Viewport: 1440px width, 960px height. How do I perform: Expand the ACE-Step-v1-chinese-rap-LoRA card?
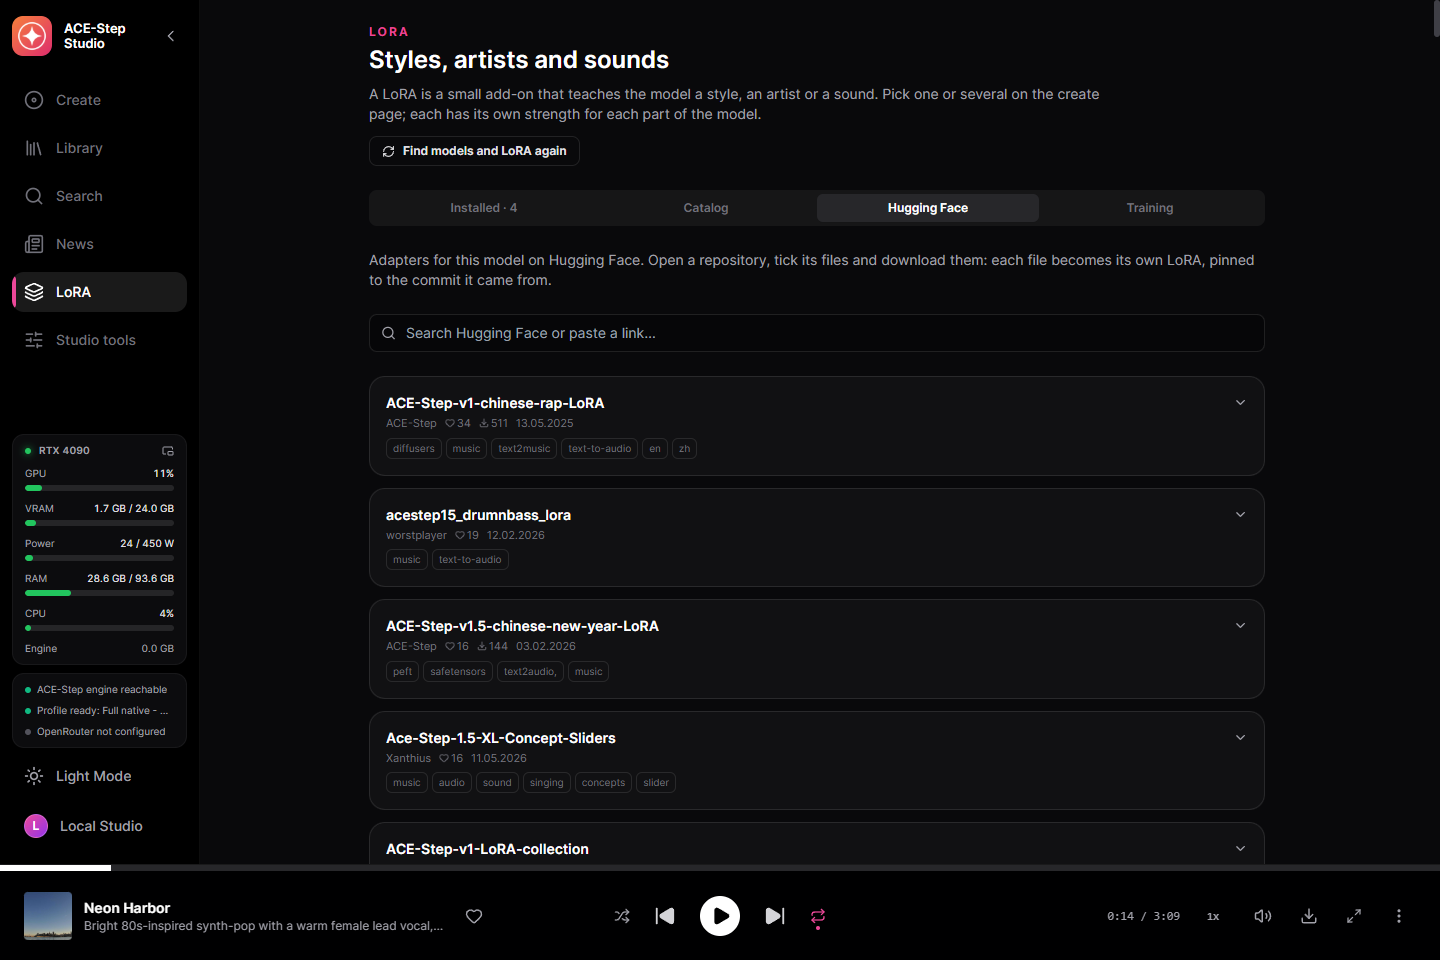tap(1240, 403)
